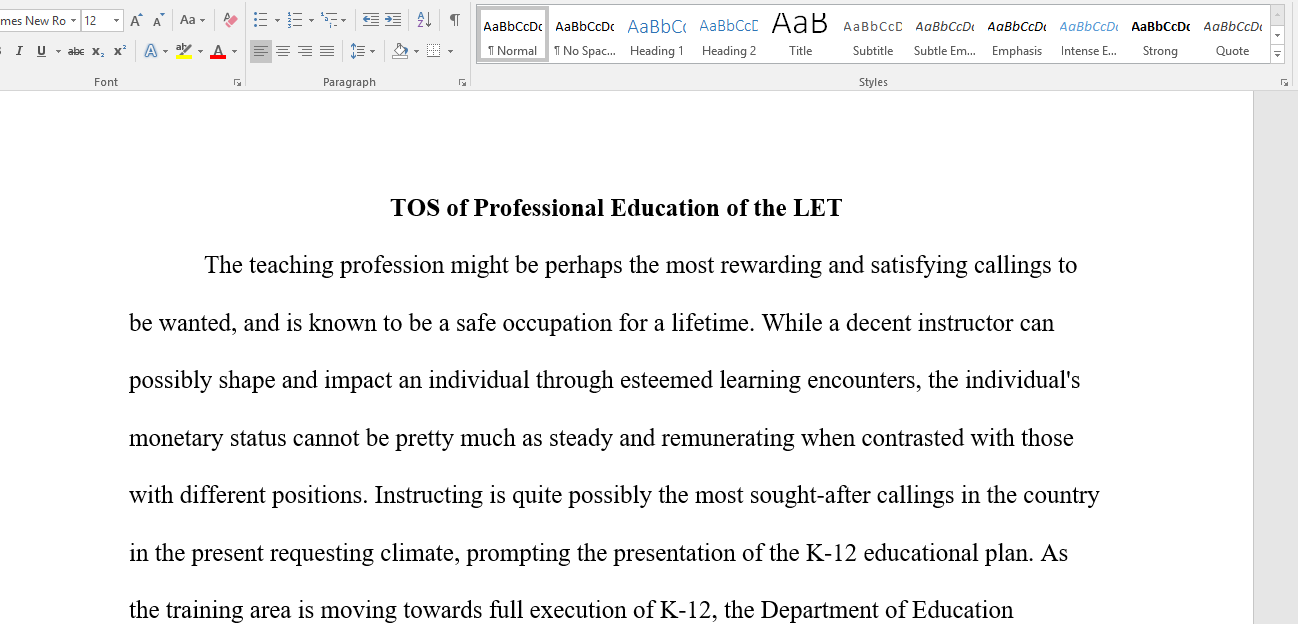Apply the Subtle Emphasis style

coord(945,34)
